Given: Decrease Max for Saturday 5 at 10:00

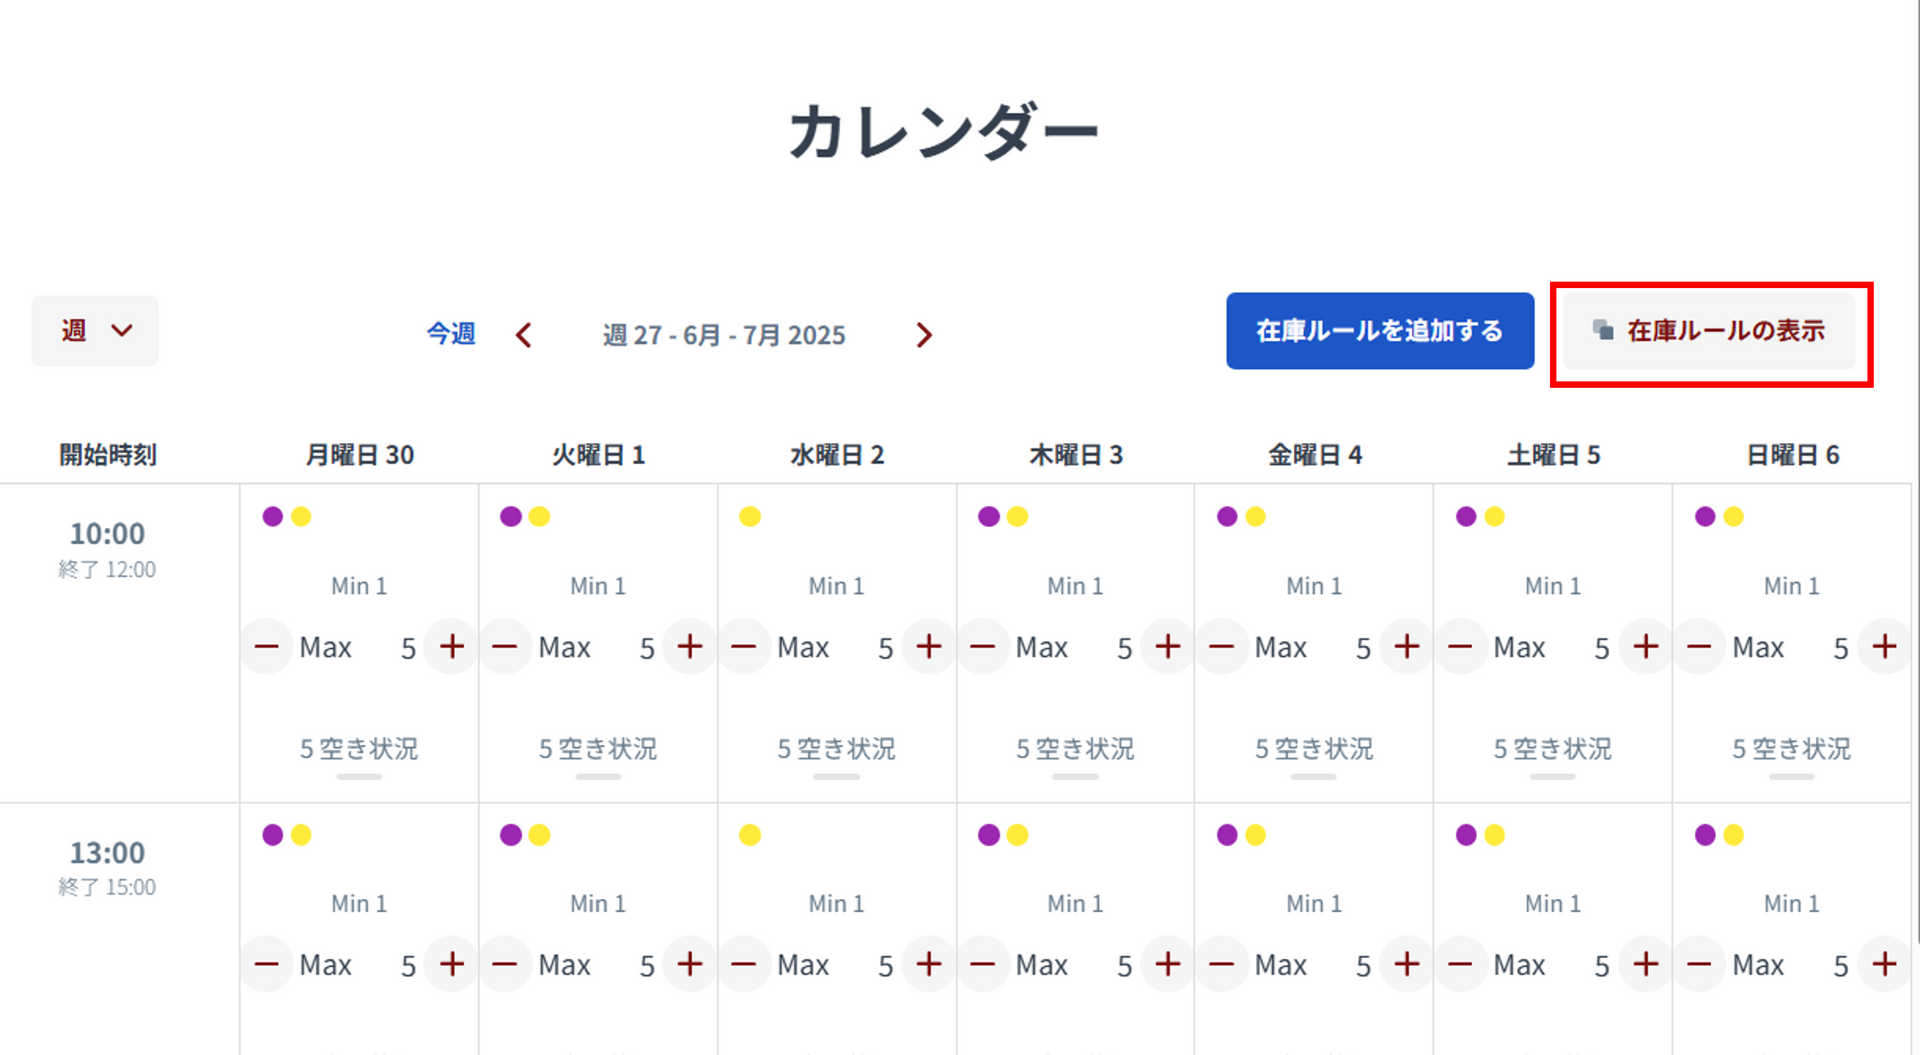Looking at the screenshot, I should pos(1460,647).
